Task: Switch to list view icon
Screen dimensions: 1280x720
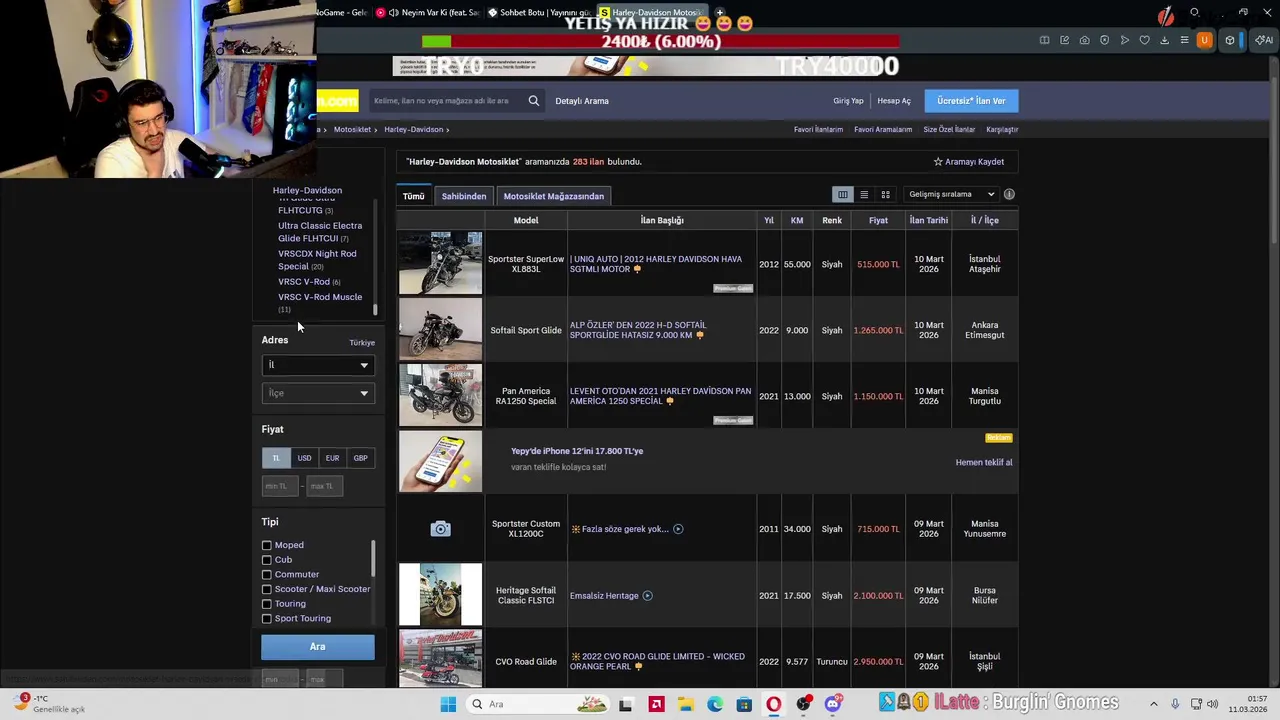Action: coord(864,195)
